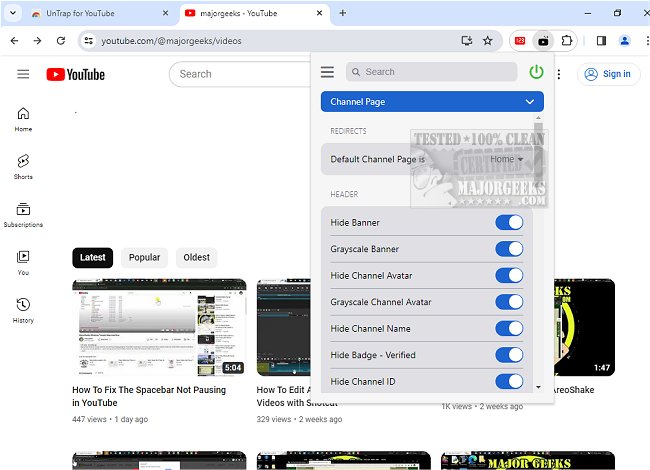
Task: Toggle the Hide Channel Name switch
Action: (x=509, y=329)
